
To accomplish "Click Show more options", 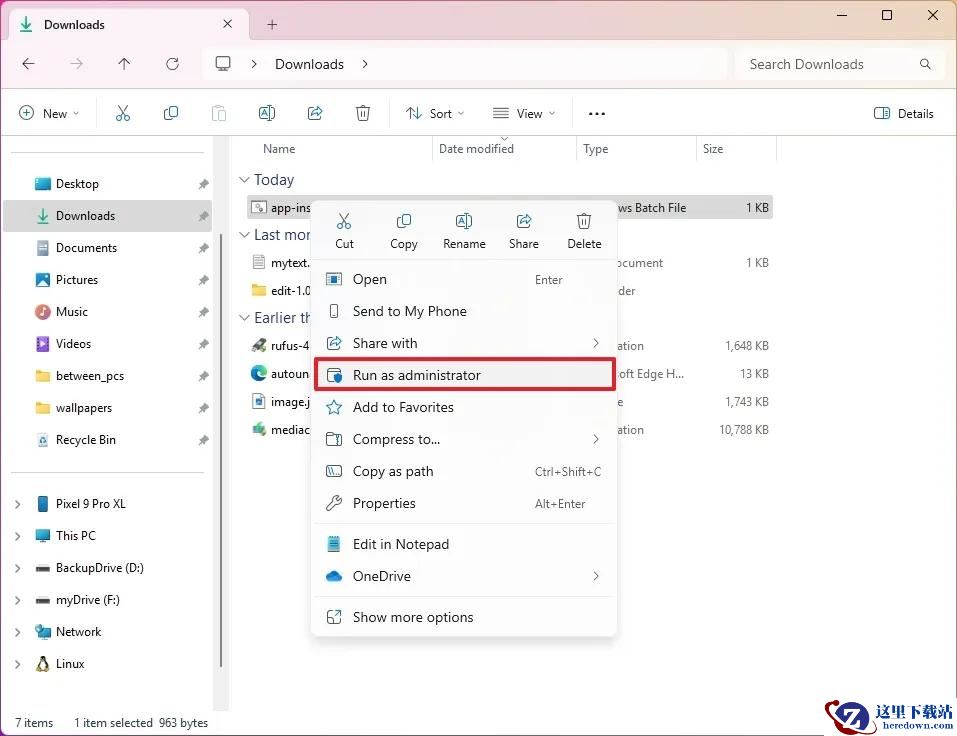I will click(464, 617).
